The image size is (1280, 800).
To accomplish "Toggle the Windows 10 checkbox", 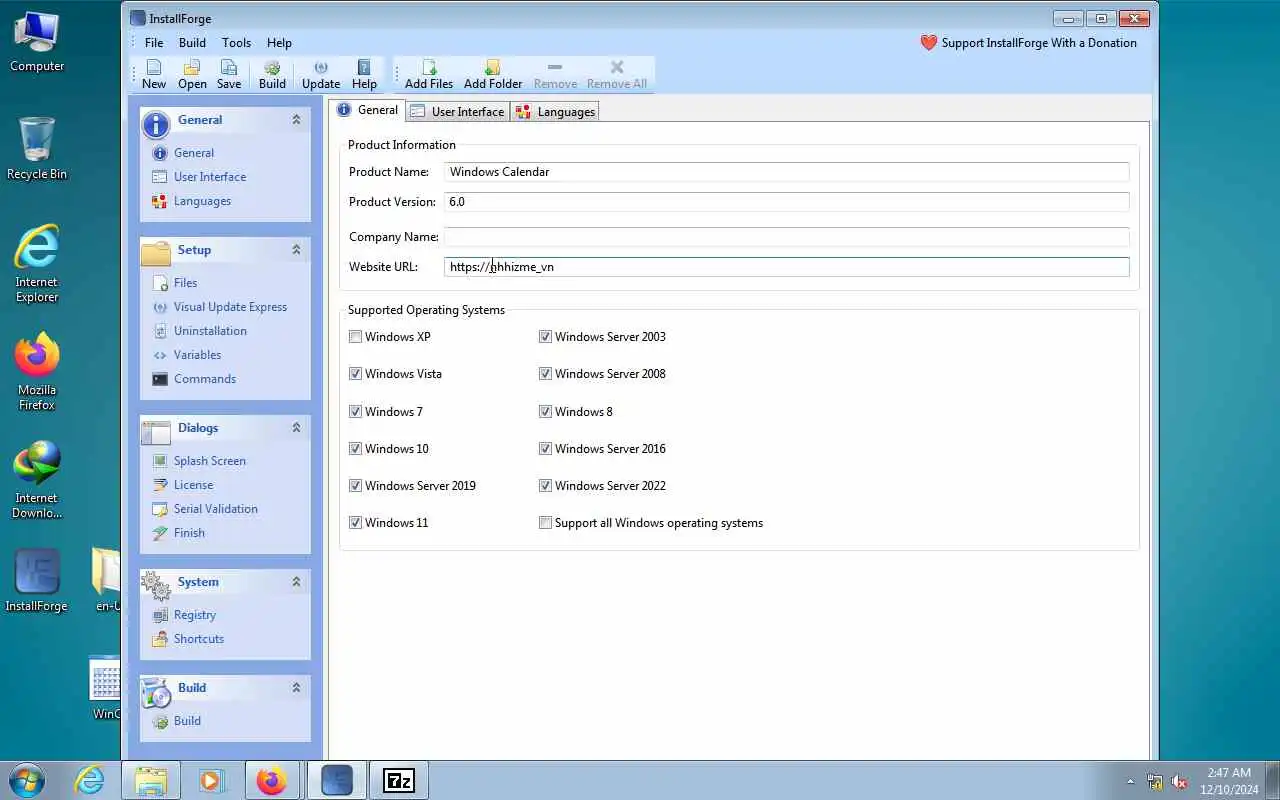I will coord(355,449).
